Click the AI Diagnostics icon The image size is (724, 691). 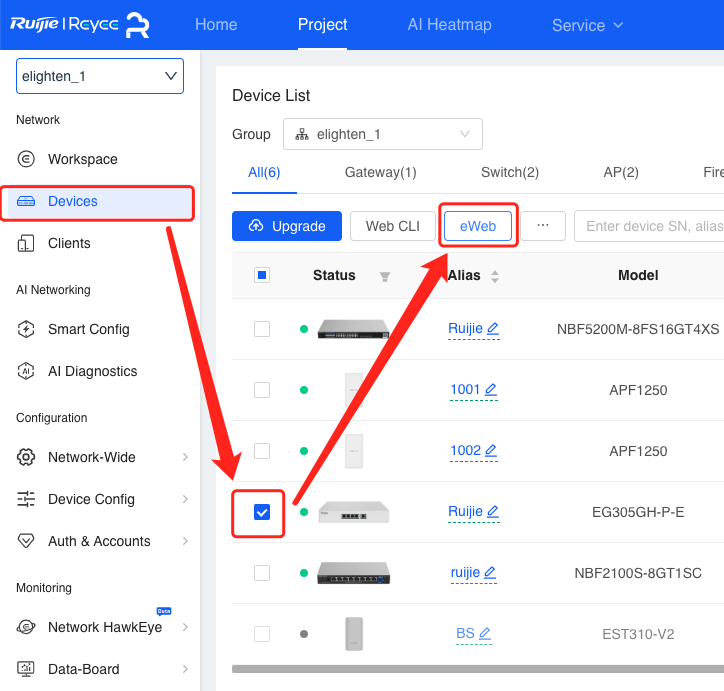tap(26, 371)
